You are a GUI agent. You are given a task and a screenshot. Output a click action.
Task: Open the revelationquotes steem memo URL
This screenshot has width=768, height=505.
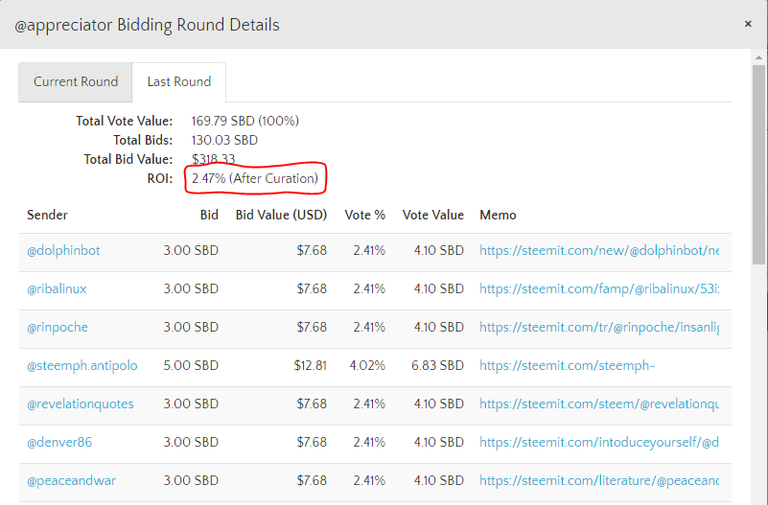[x=599, y=404]
